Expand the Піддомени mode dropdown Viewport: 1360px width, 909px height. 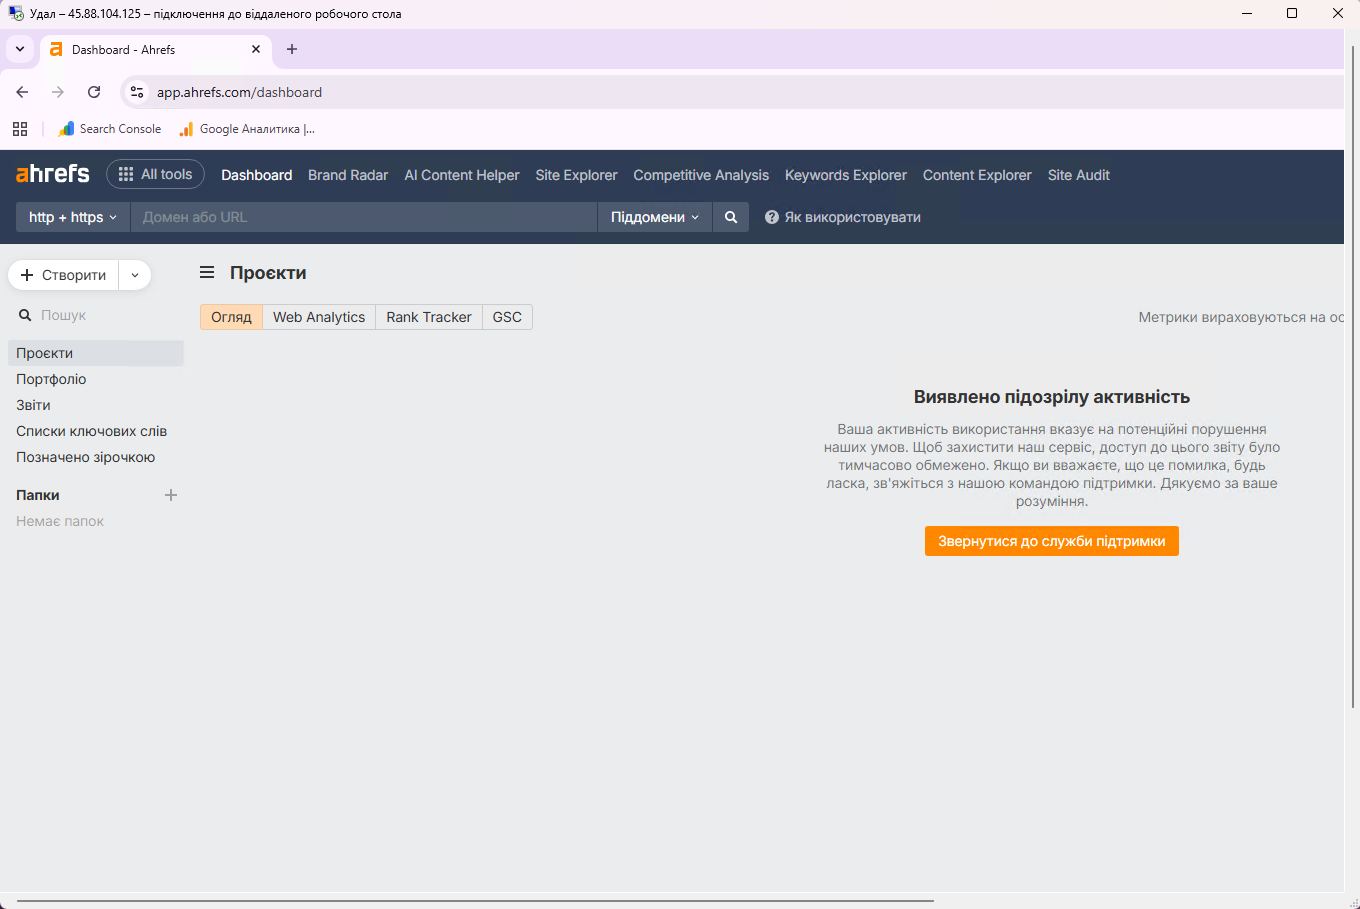tap(655, 217)
